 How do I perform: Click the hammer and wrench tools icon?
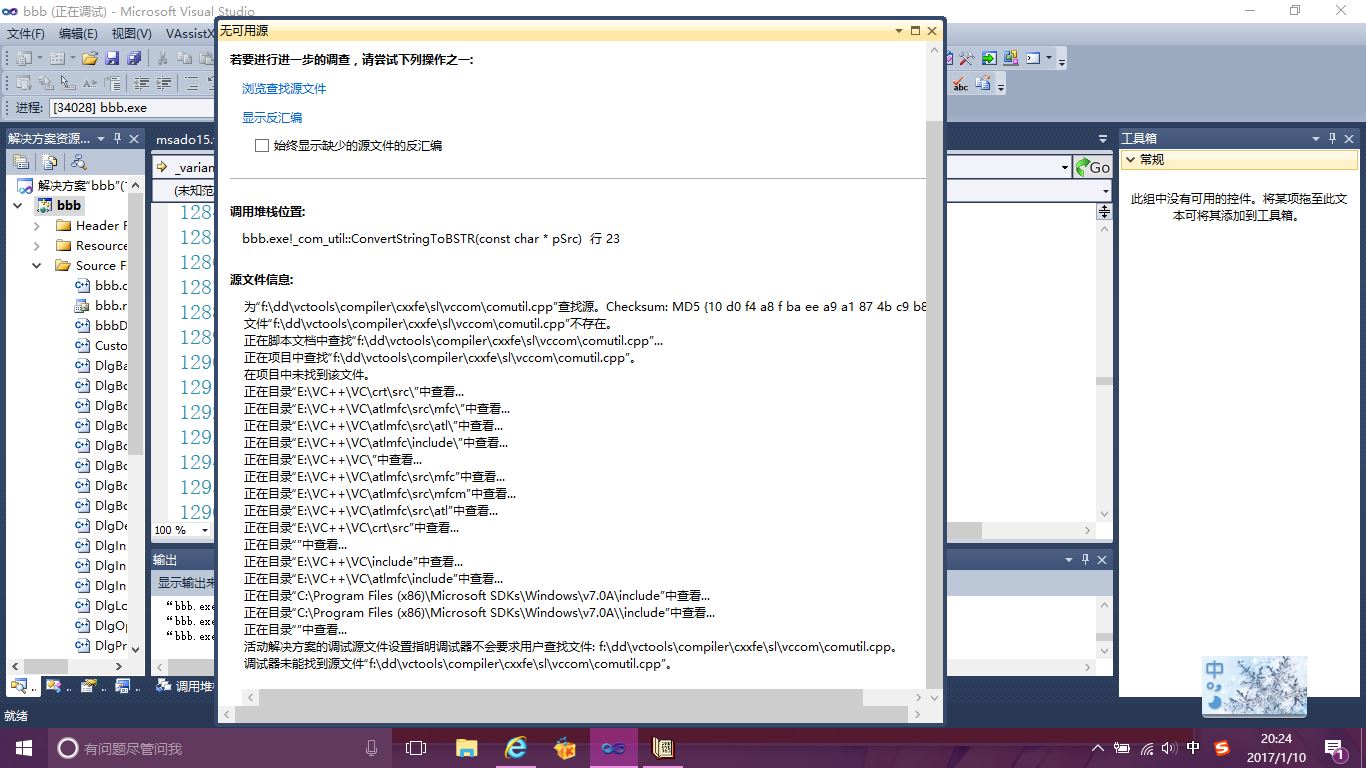coord(967,58)
